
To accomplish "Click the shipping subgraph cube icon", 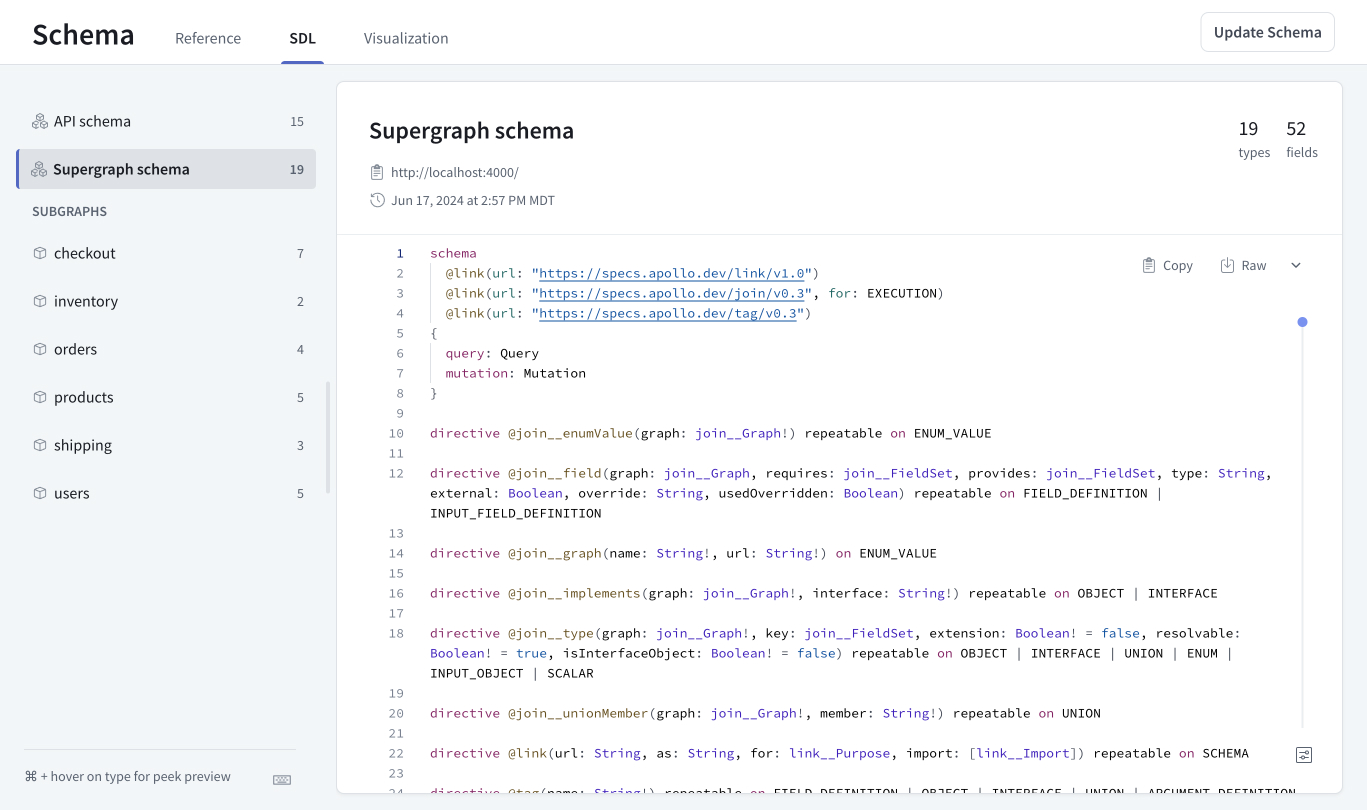I will tap(40, 445).
